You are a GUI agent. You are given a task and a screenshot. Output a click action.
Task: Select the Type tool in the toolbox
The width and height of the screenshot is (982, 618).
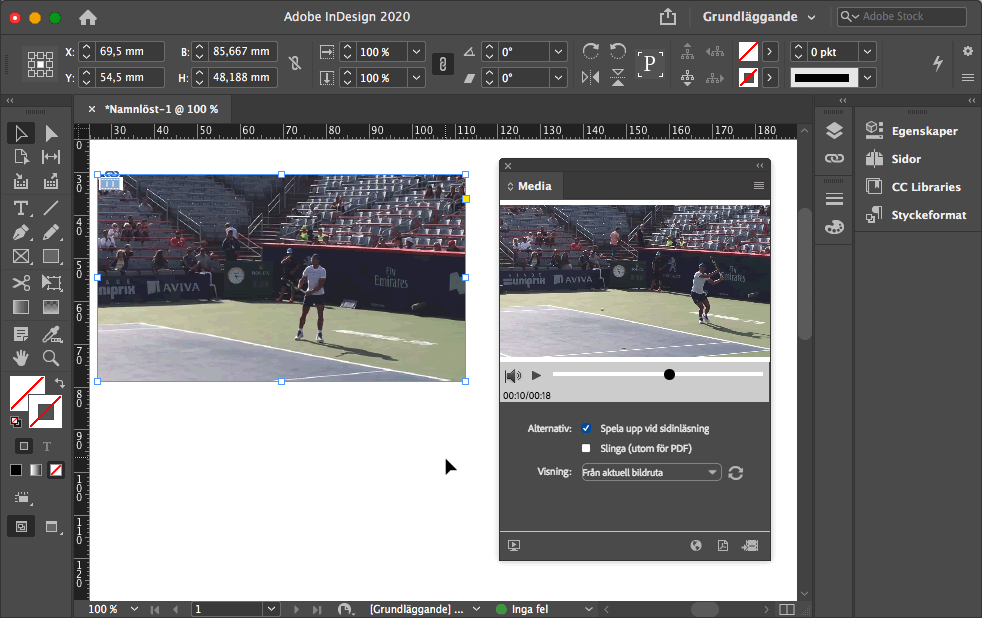pyautogui.click(x=21, y=208)
